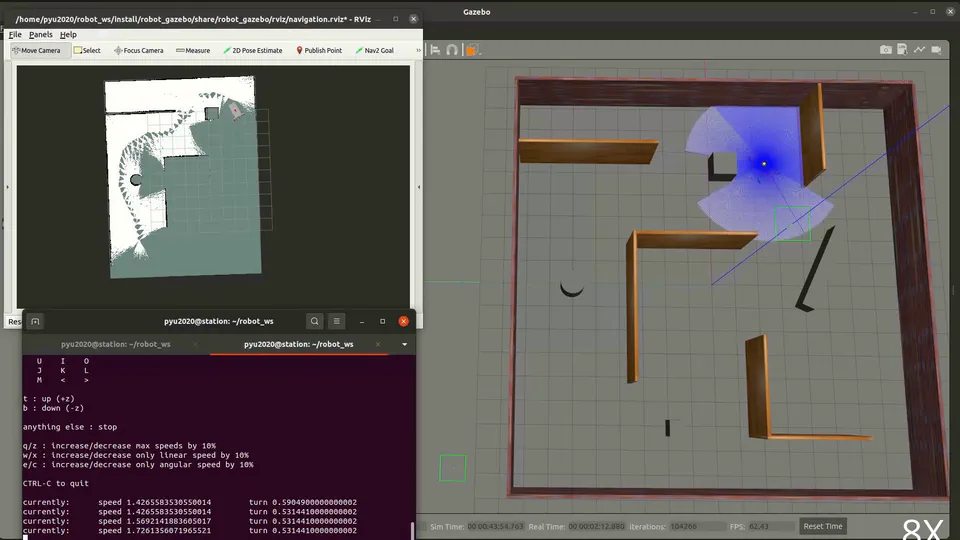Activate the Select tool in RViz
The width and height of the screenshot is (960, 540).
point(87,50)
